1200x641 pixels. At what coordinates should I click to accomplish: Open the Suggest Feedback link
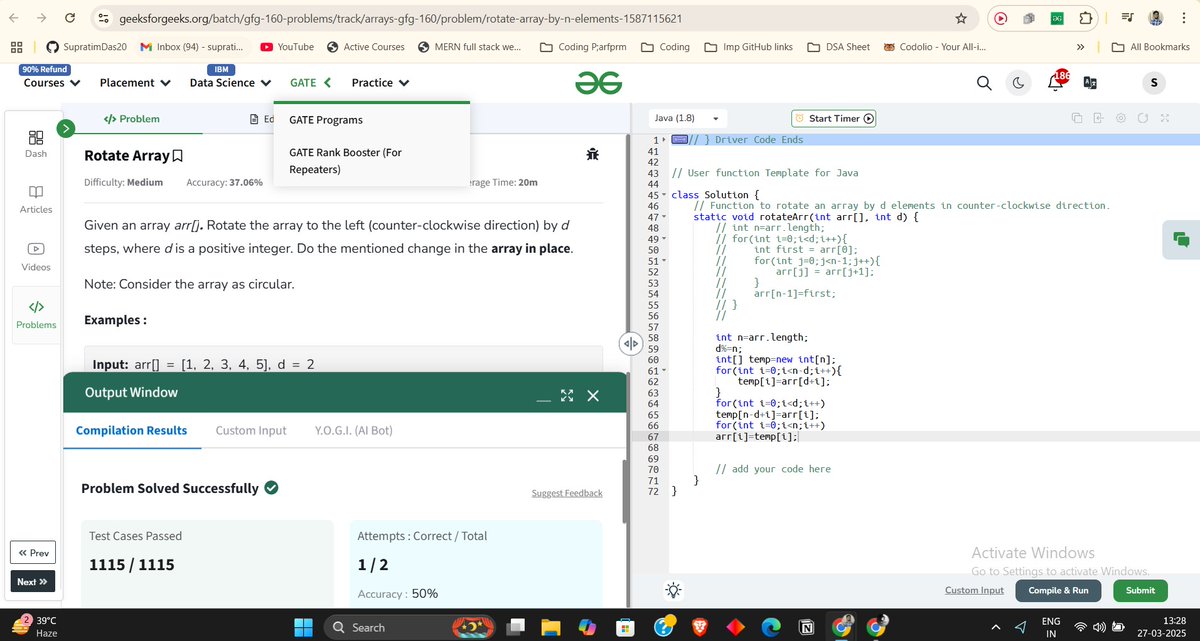pos(567,493)
